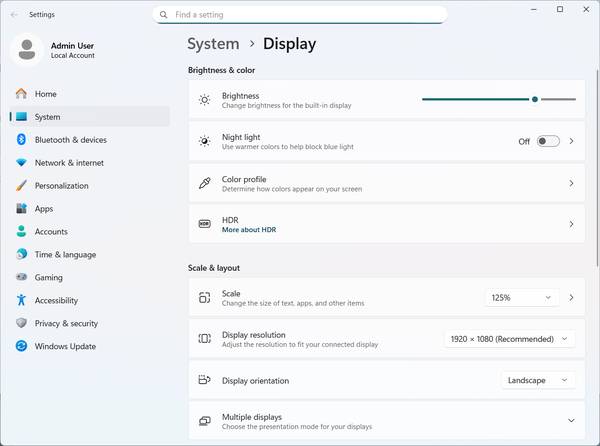Open the Display resolution dropdown
This screenshot has height=446, width=600.
pos(509,339)
